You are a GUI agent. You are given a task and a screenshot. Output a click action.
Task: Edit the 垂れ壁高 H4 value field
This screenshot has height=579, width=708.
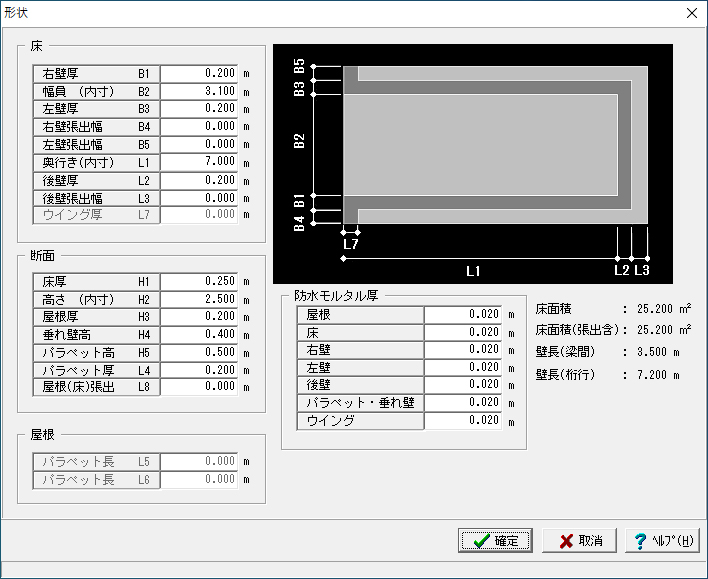pyautogui.click(x=199, y=334)
